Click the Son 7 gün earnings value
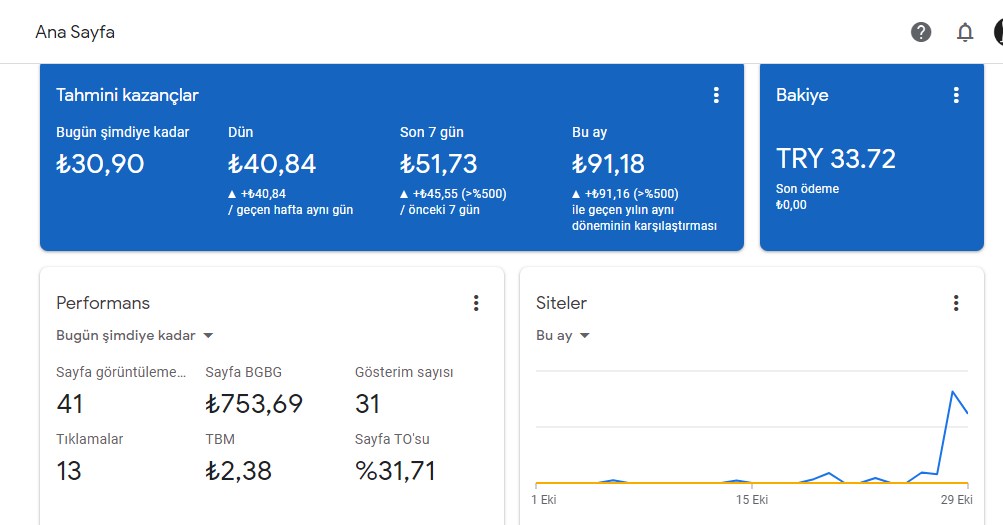 439,164
